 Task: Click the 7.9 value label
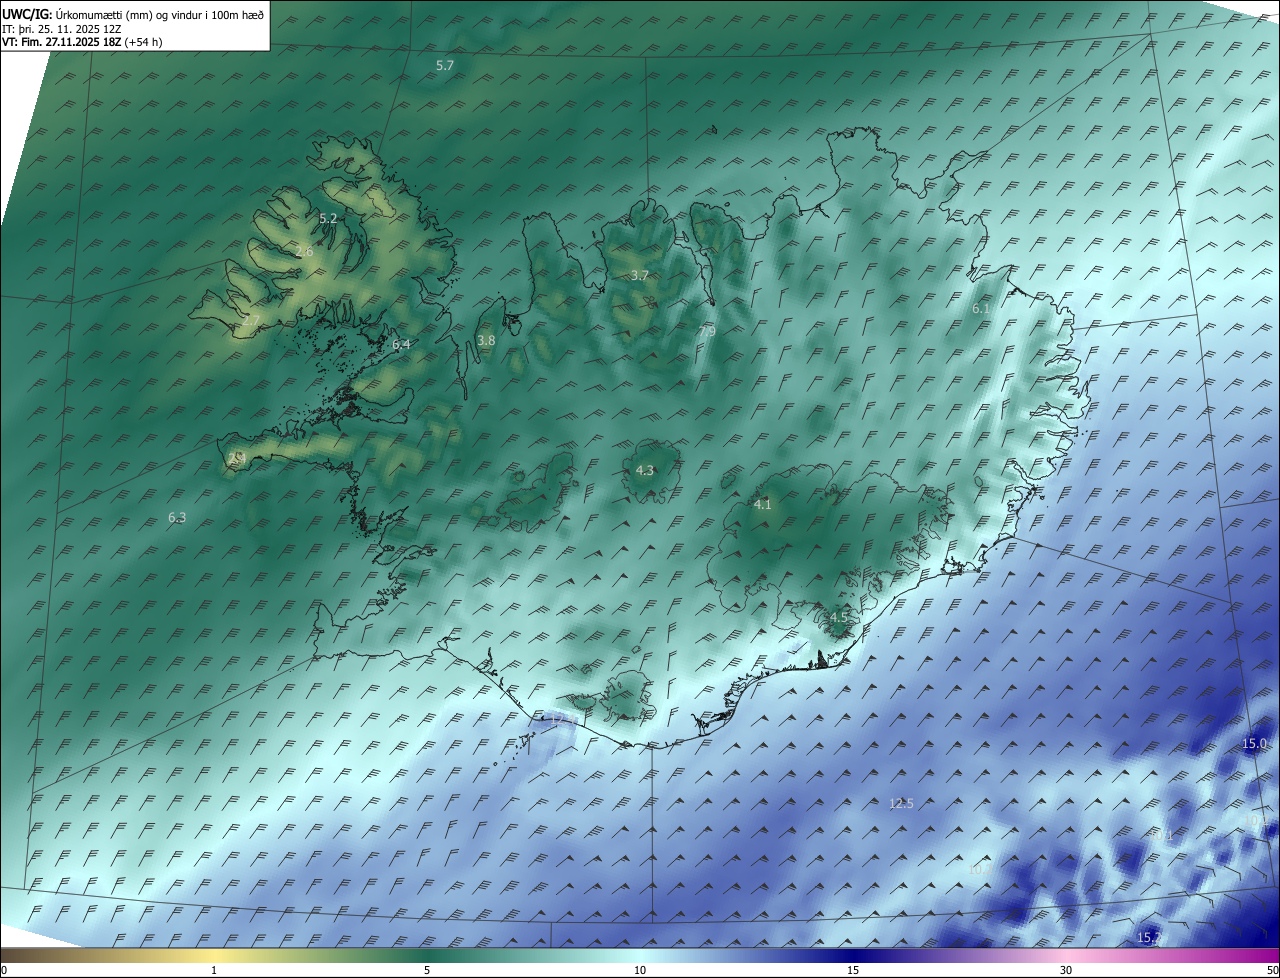tap(707, 331)
